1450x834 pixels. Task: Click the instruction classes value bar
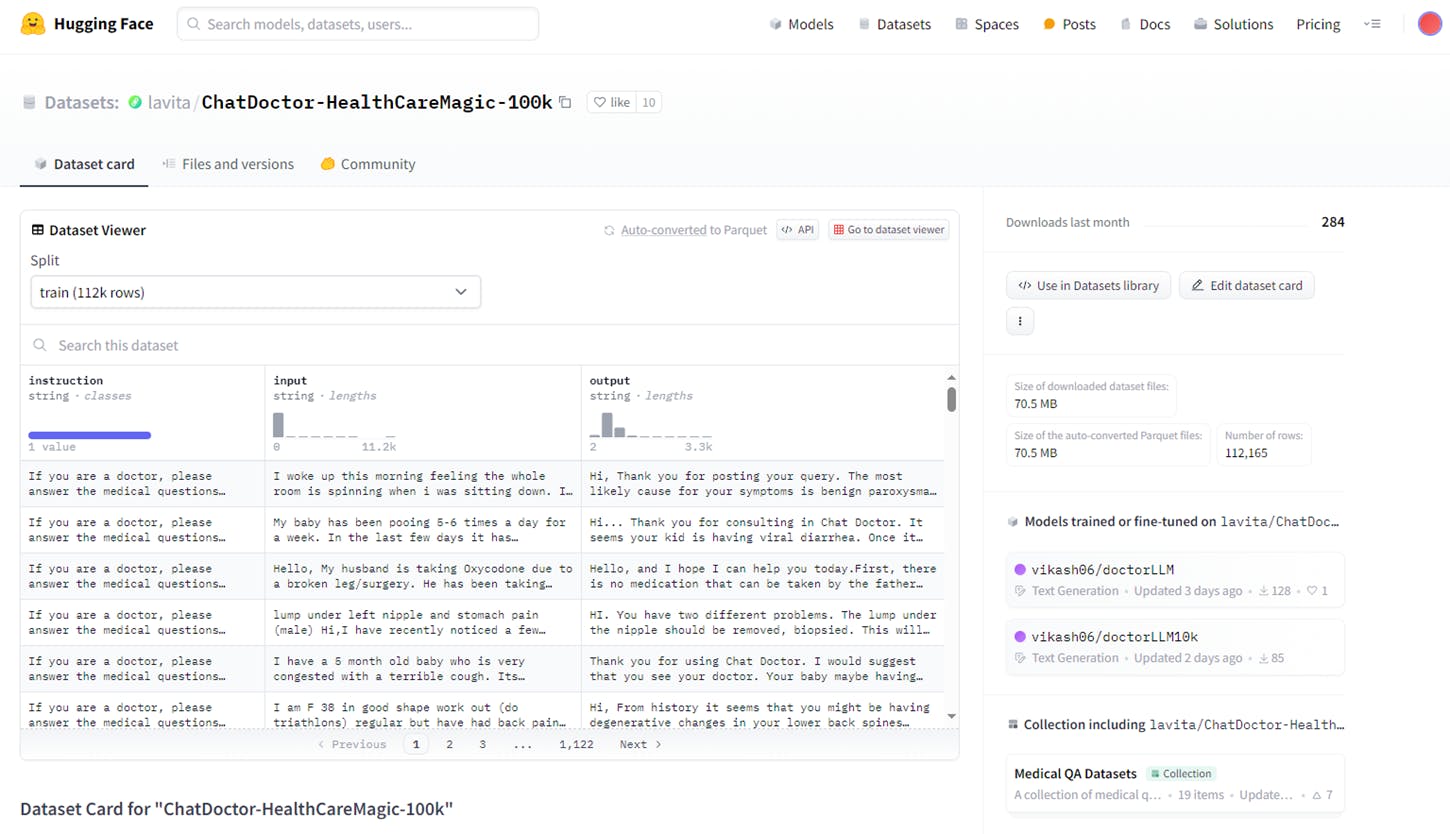[x=89, y=435]
